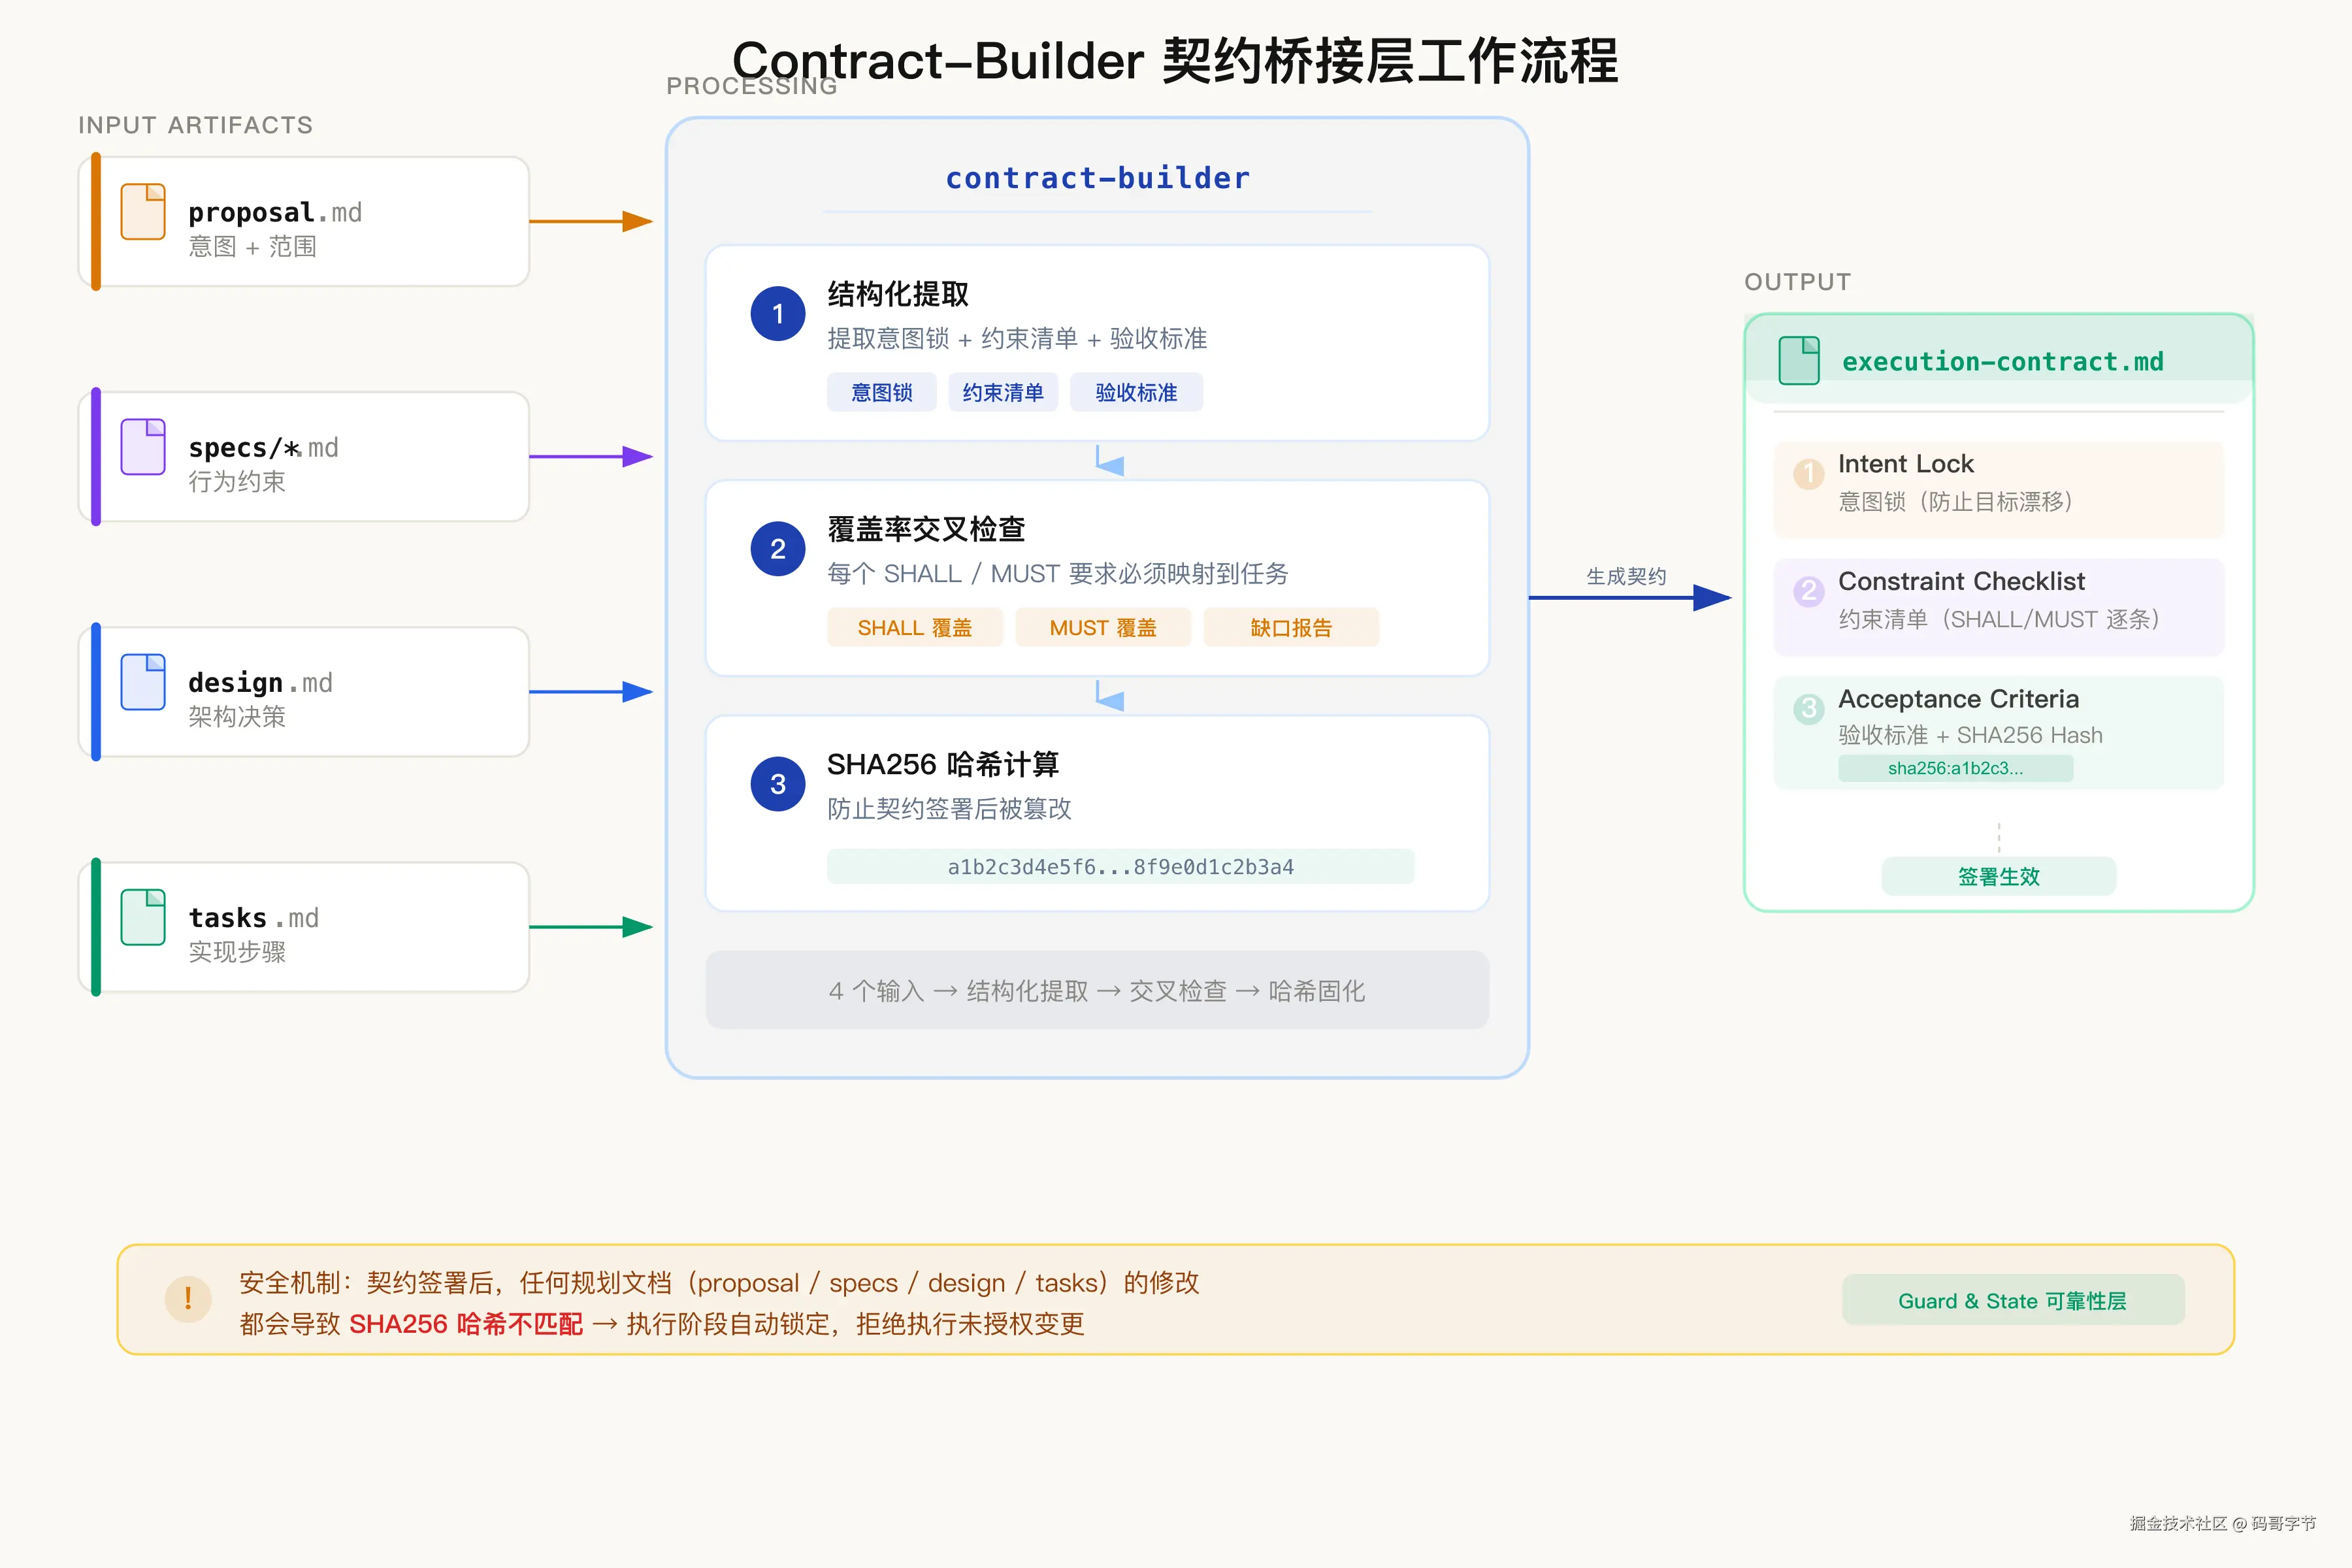Screen dimensions: 2352x1568
Task: Click the a1b2c3d4e5f6 hash value box
Action: (1120, 866)
